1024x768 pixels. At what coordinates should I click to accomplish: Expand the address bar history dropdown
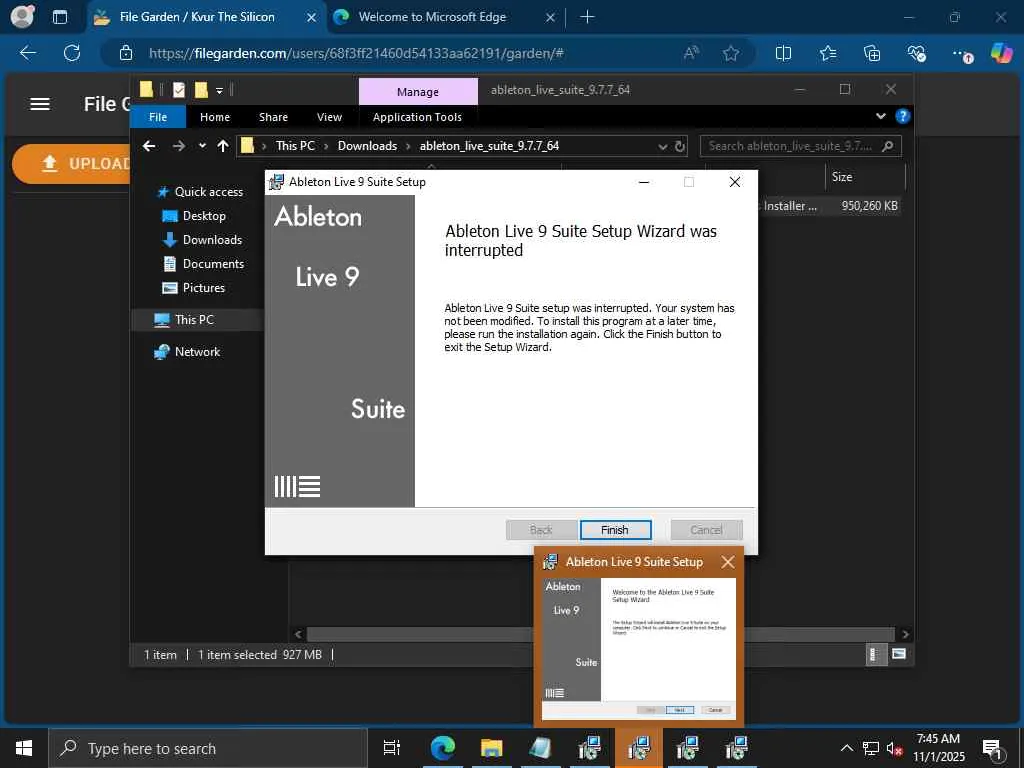click(x=662, y=146)
